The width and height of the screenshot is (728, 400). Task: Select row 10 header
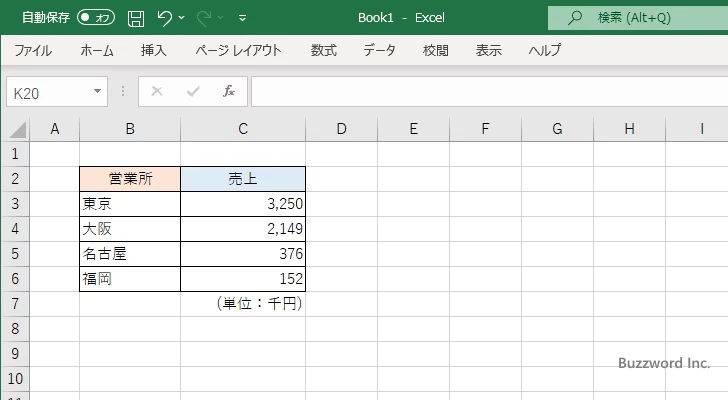point(15,379)
